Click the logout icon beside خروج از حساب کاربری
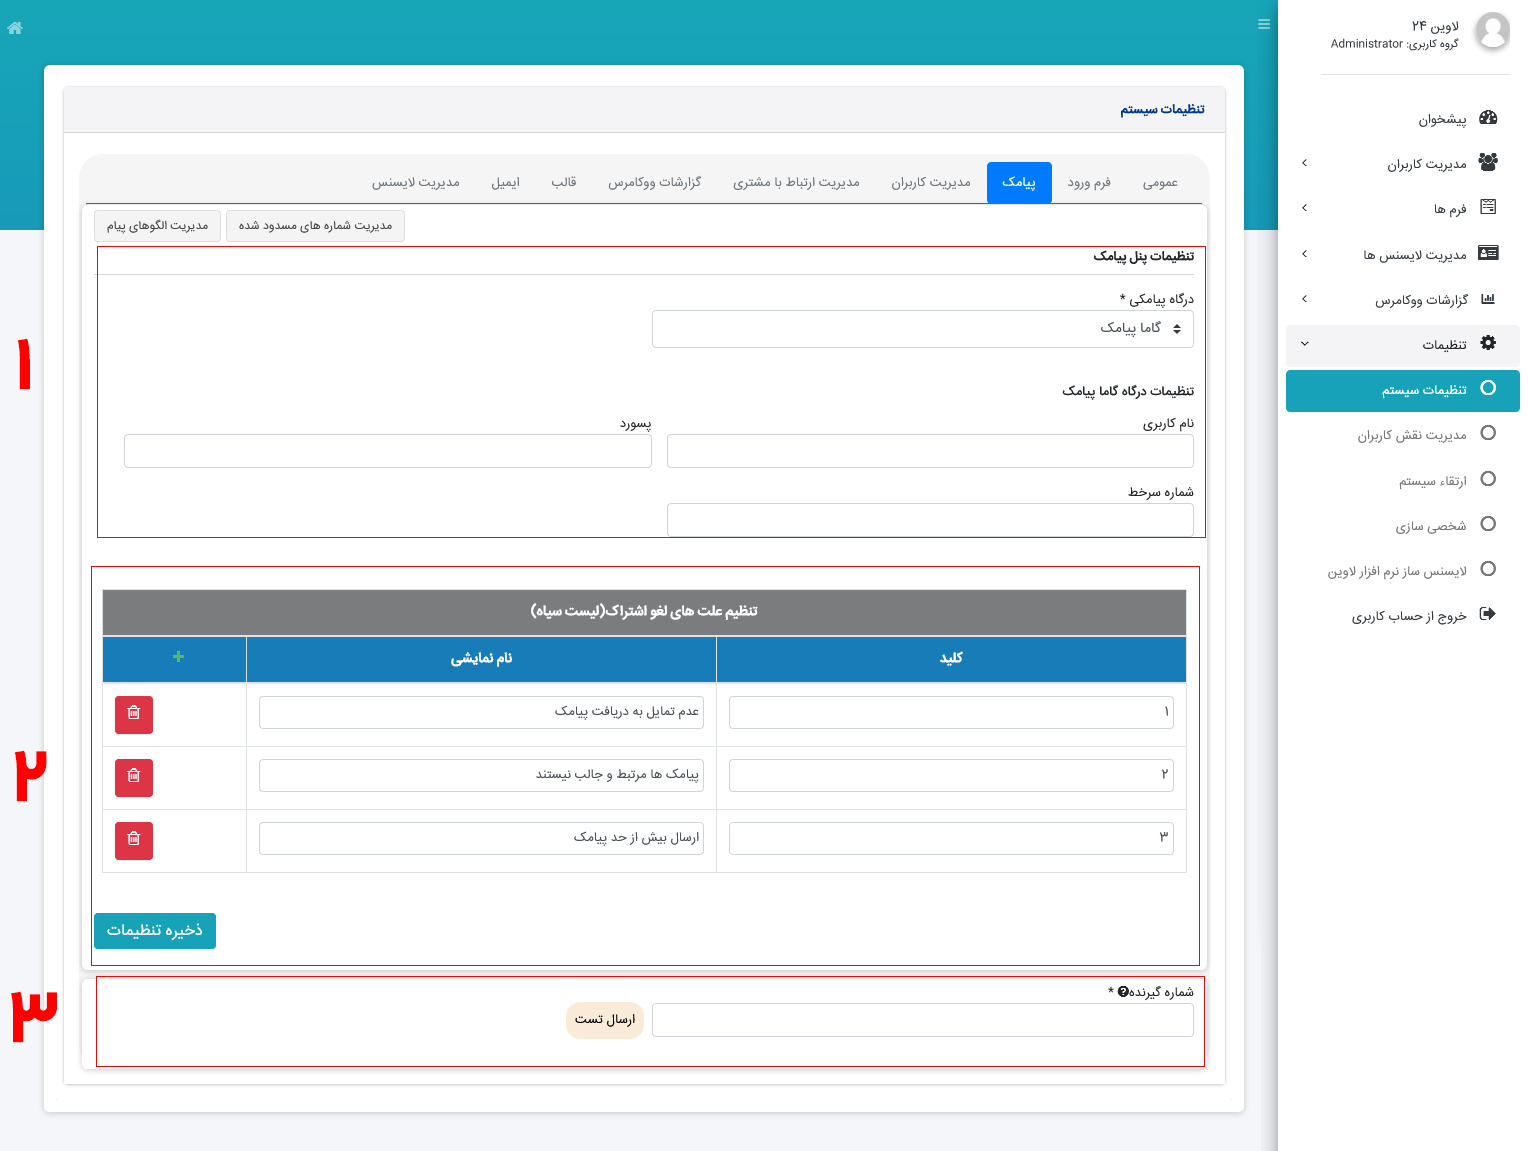Image resolution: width=1528 pixels, height=1151 pixels. (x=1489, y=614)
